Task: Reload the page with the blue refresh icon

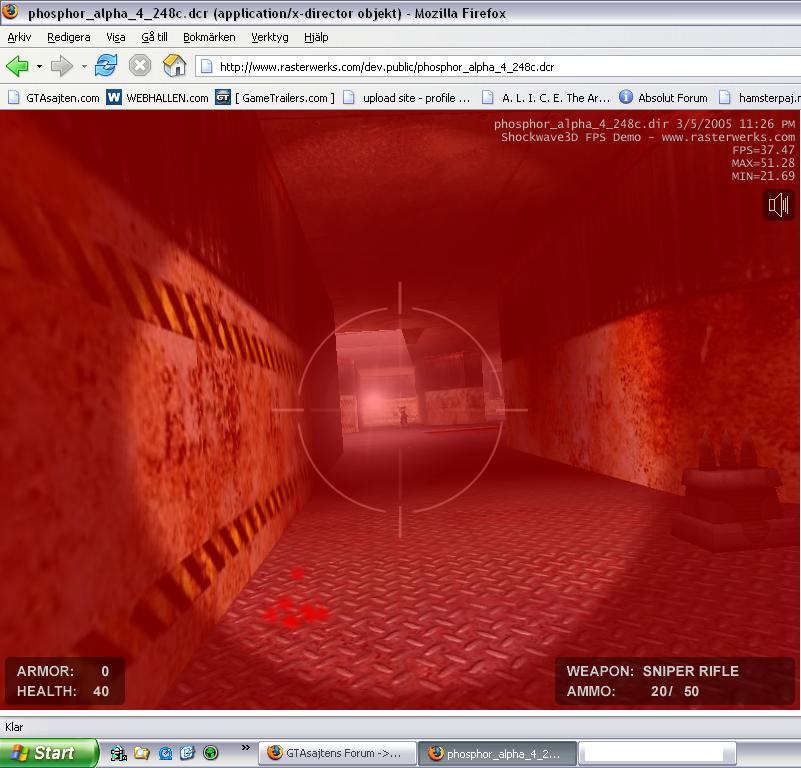Action: pos(106,66)
